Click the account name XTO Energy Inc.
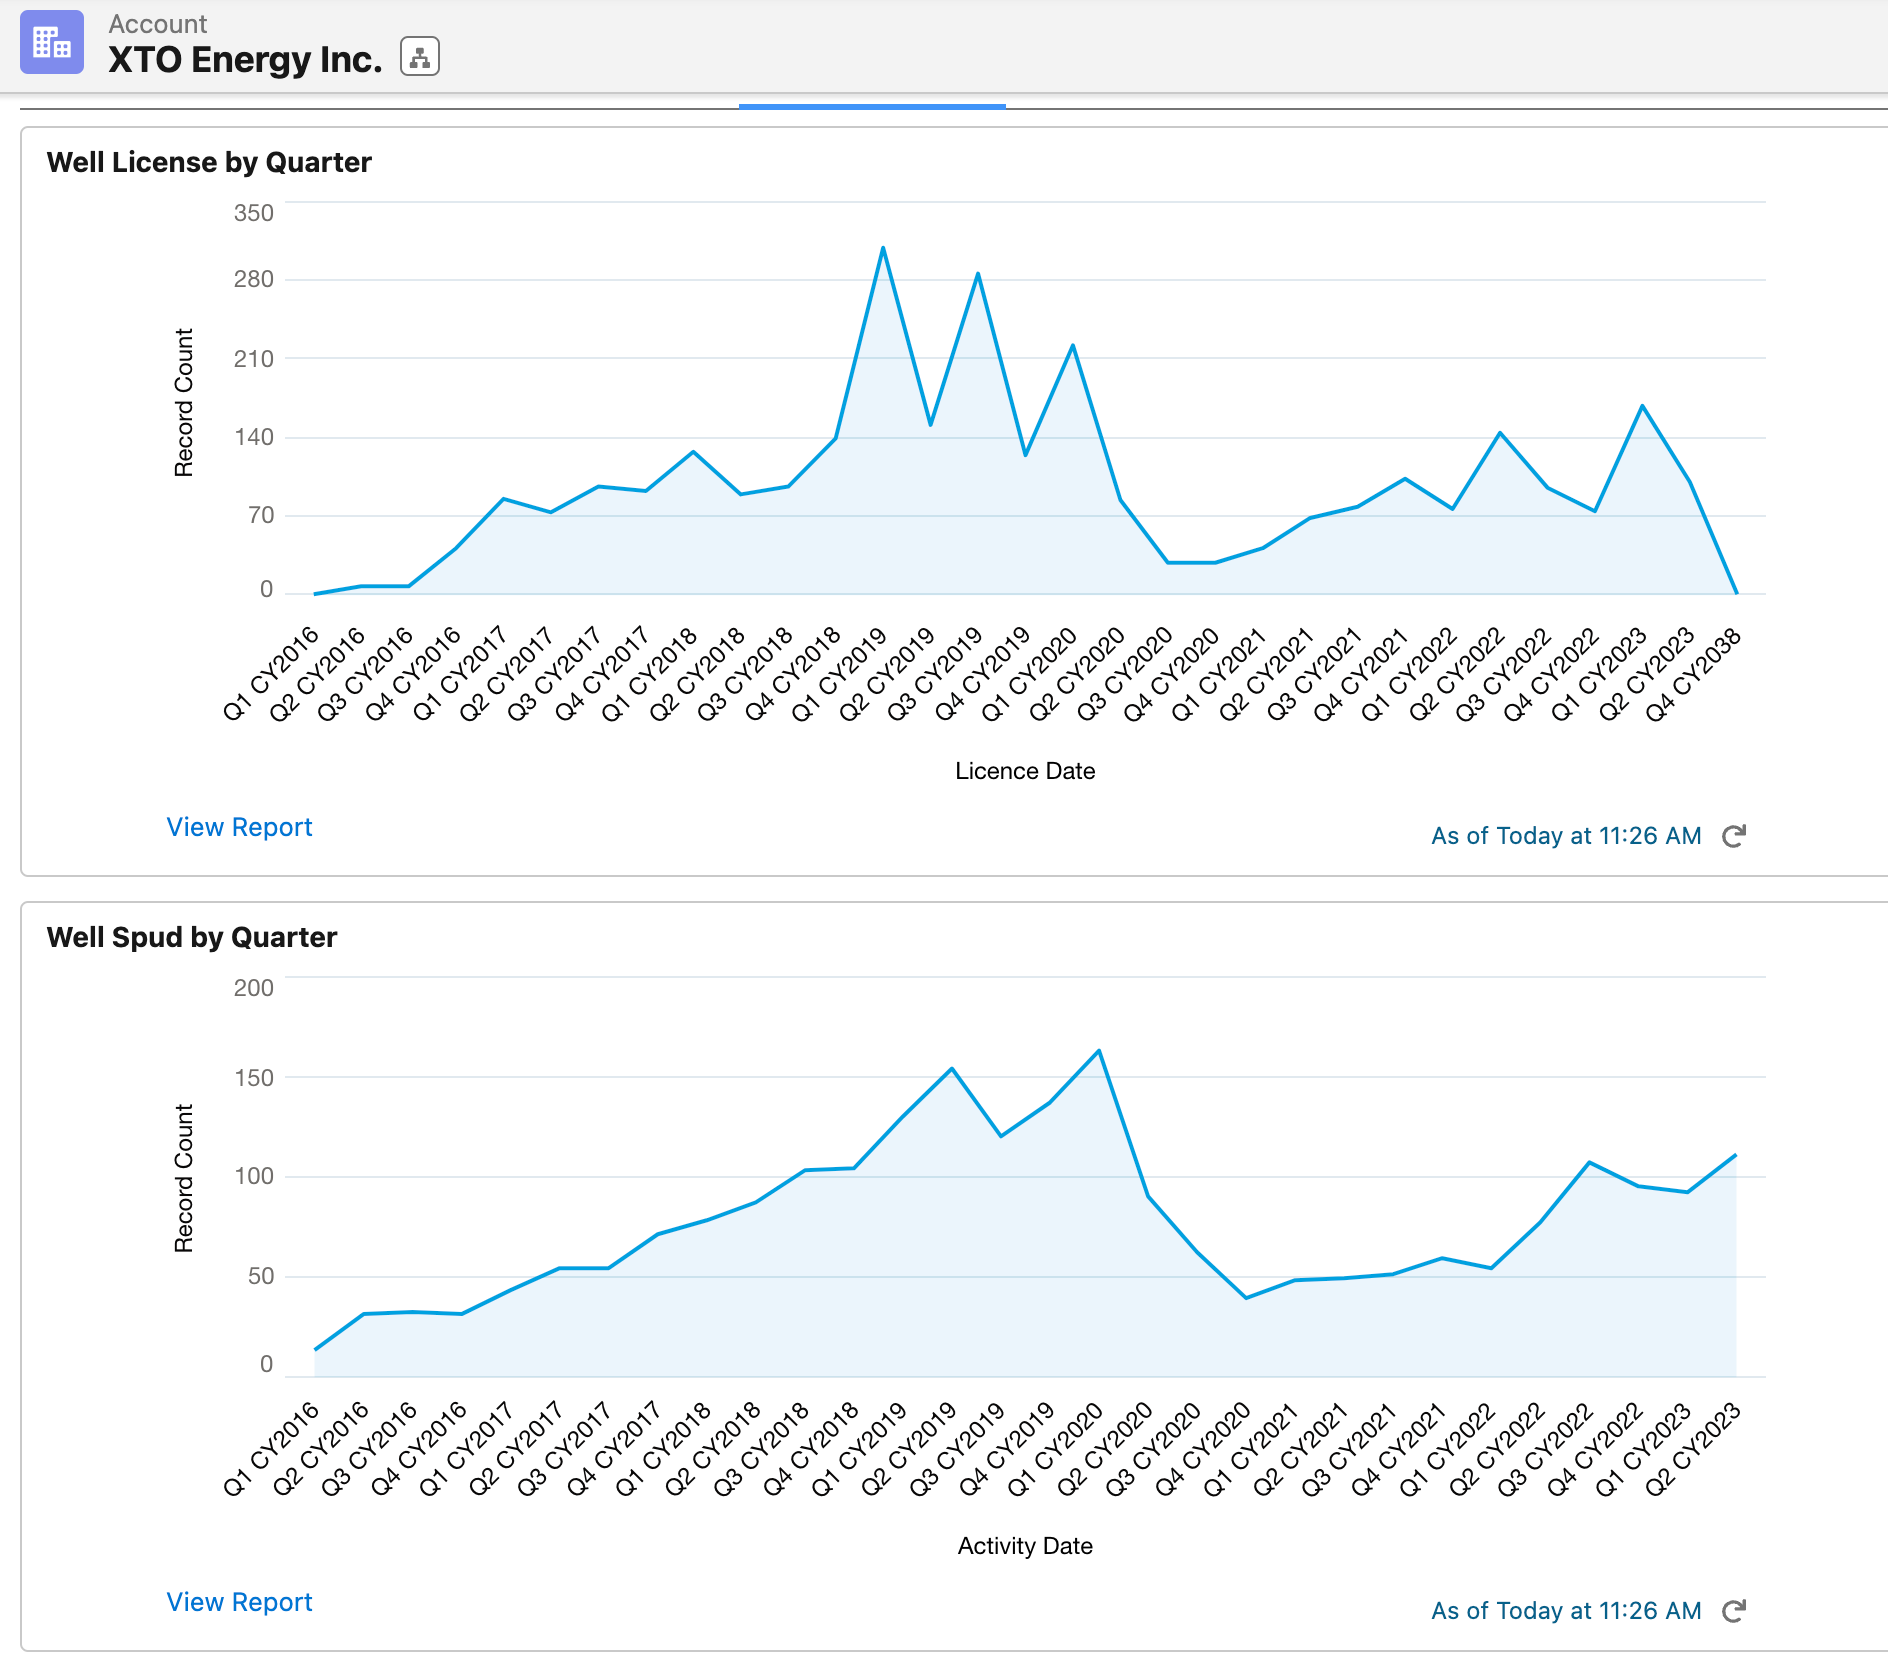1888x1666 pixels. [x=245, y=58]
